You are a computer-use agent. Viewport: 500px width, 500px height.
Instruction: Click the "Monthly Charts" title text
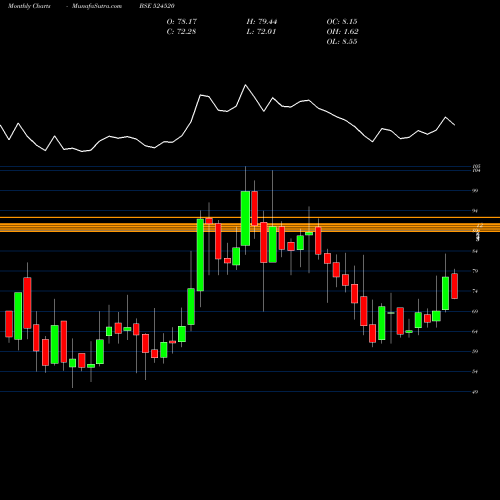coord(29,6)
